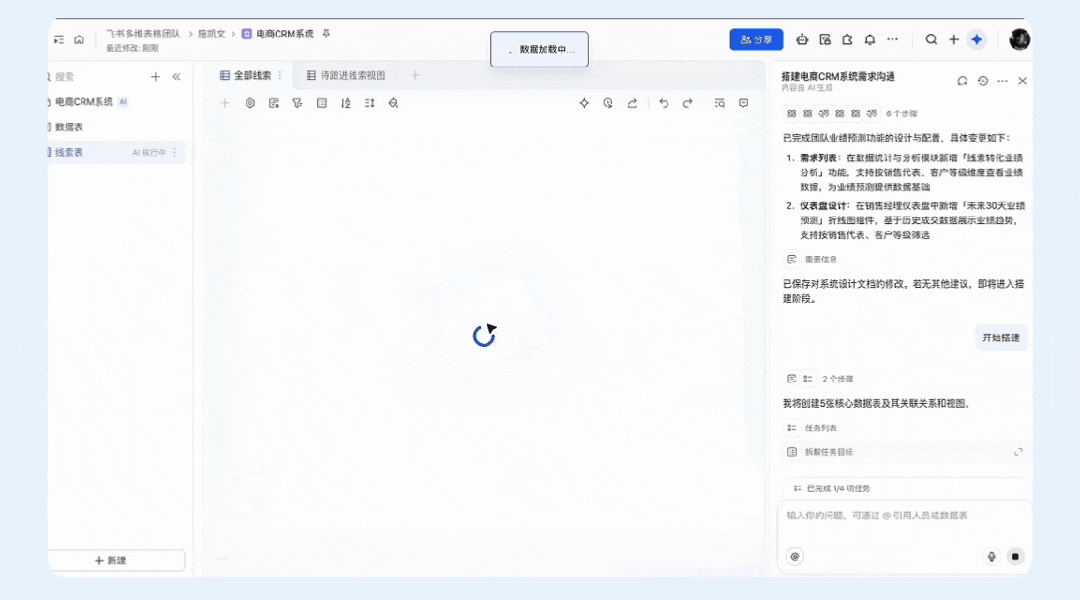Create a document with the 新建 button

pyautogui.click(x=118, y=560)
